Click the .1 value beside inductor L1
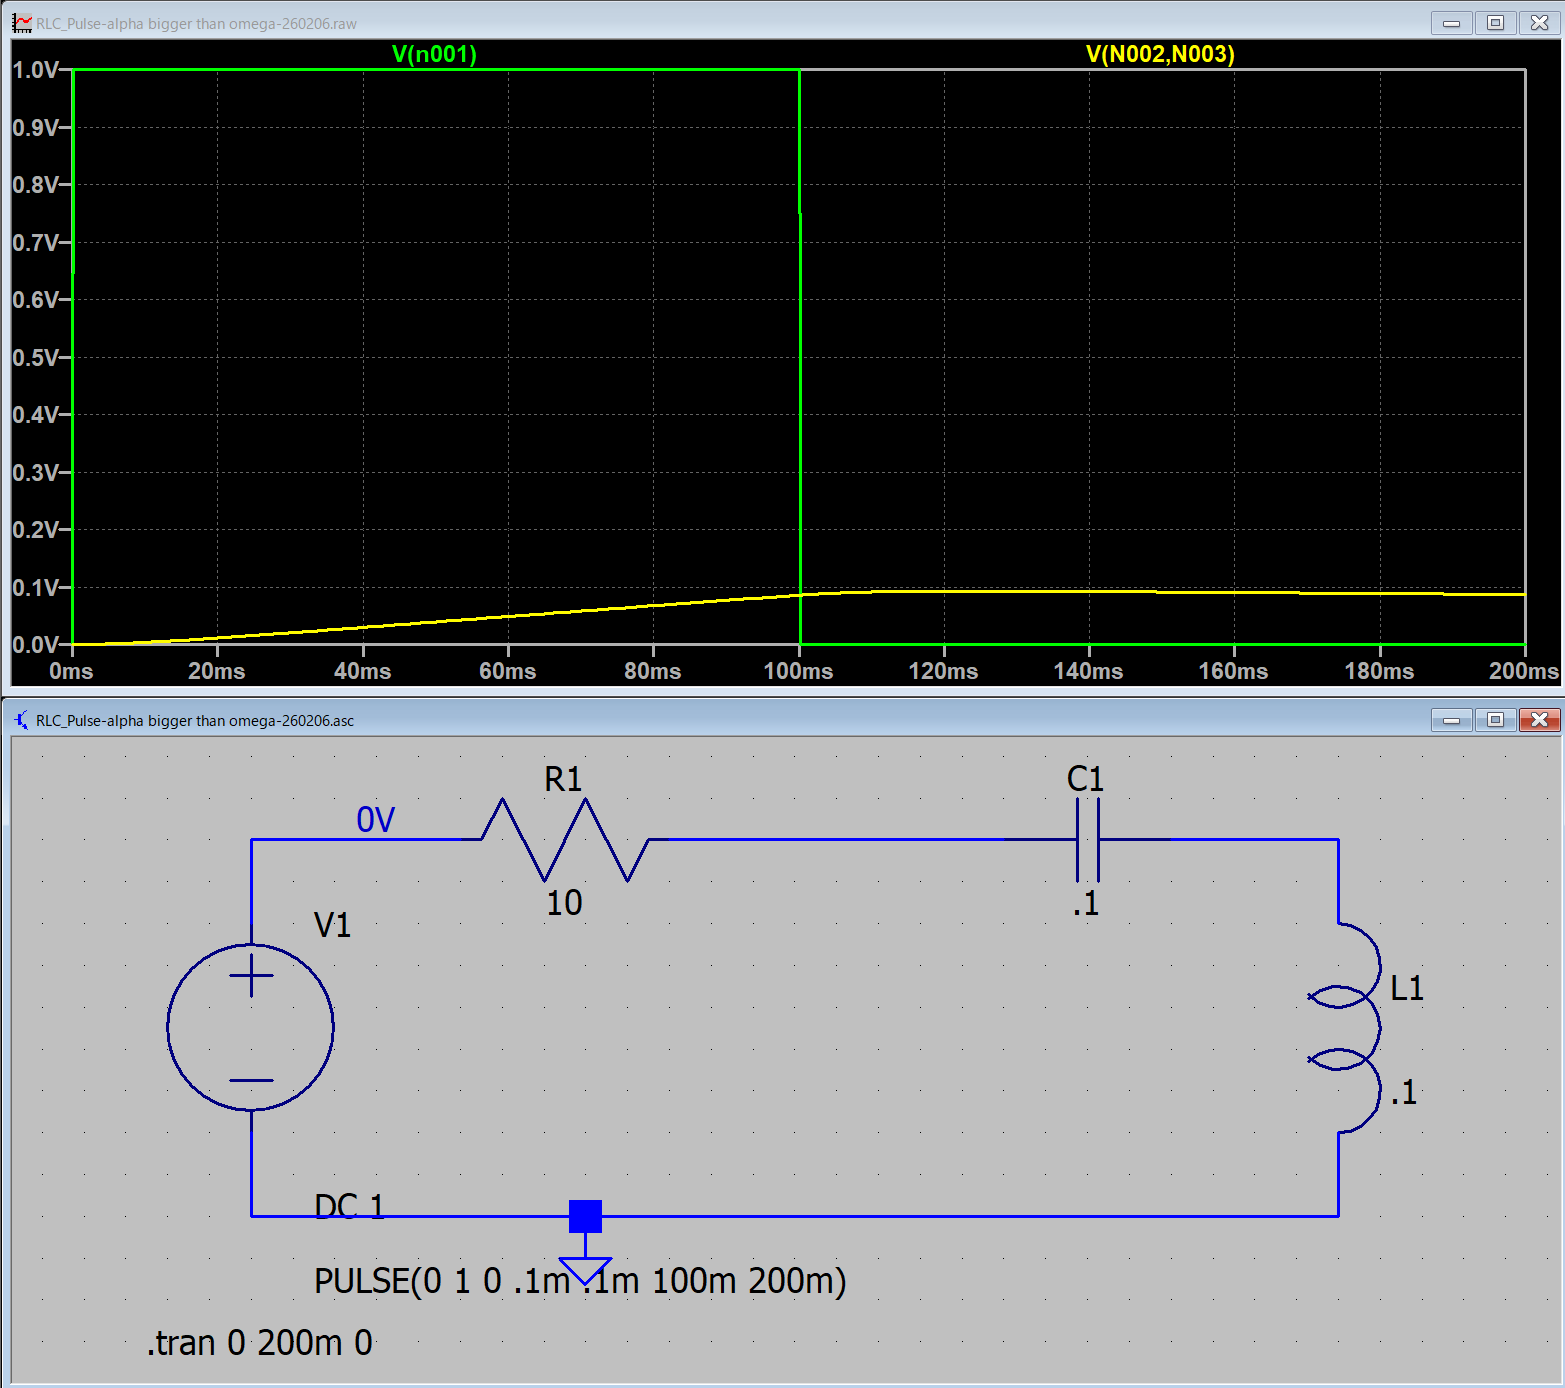Screen dimensions: 1565x1388 pyautogui.click(x=1404, y=1093)
